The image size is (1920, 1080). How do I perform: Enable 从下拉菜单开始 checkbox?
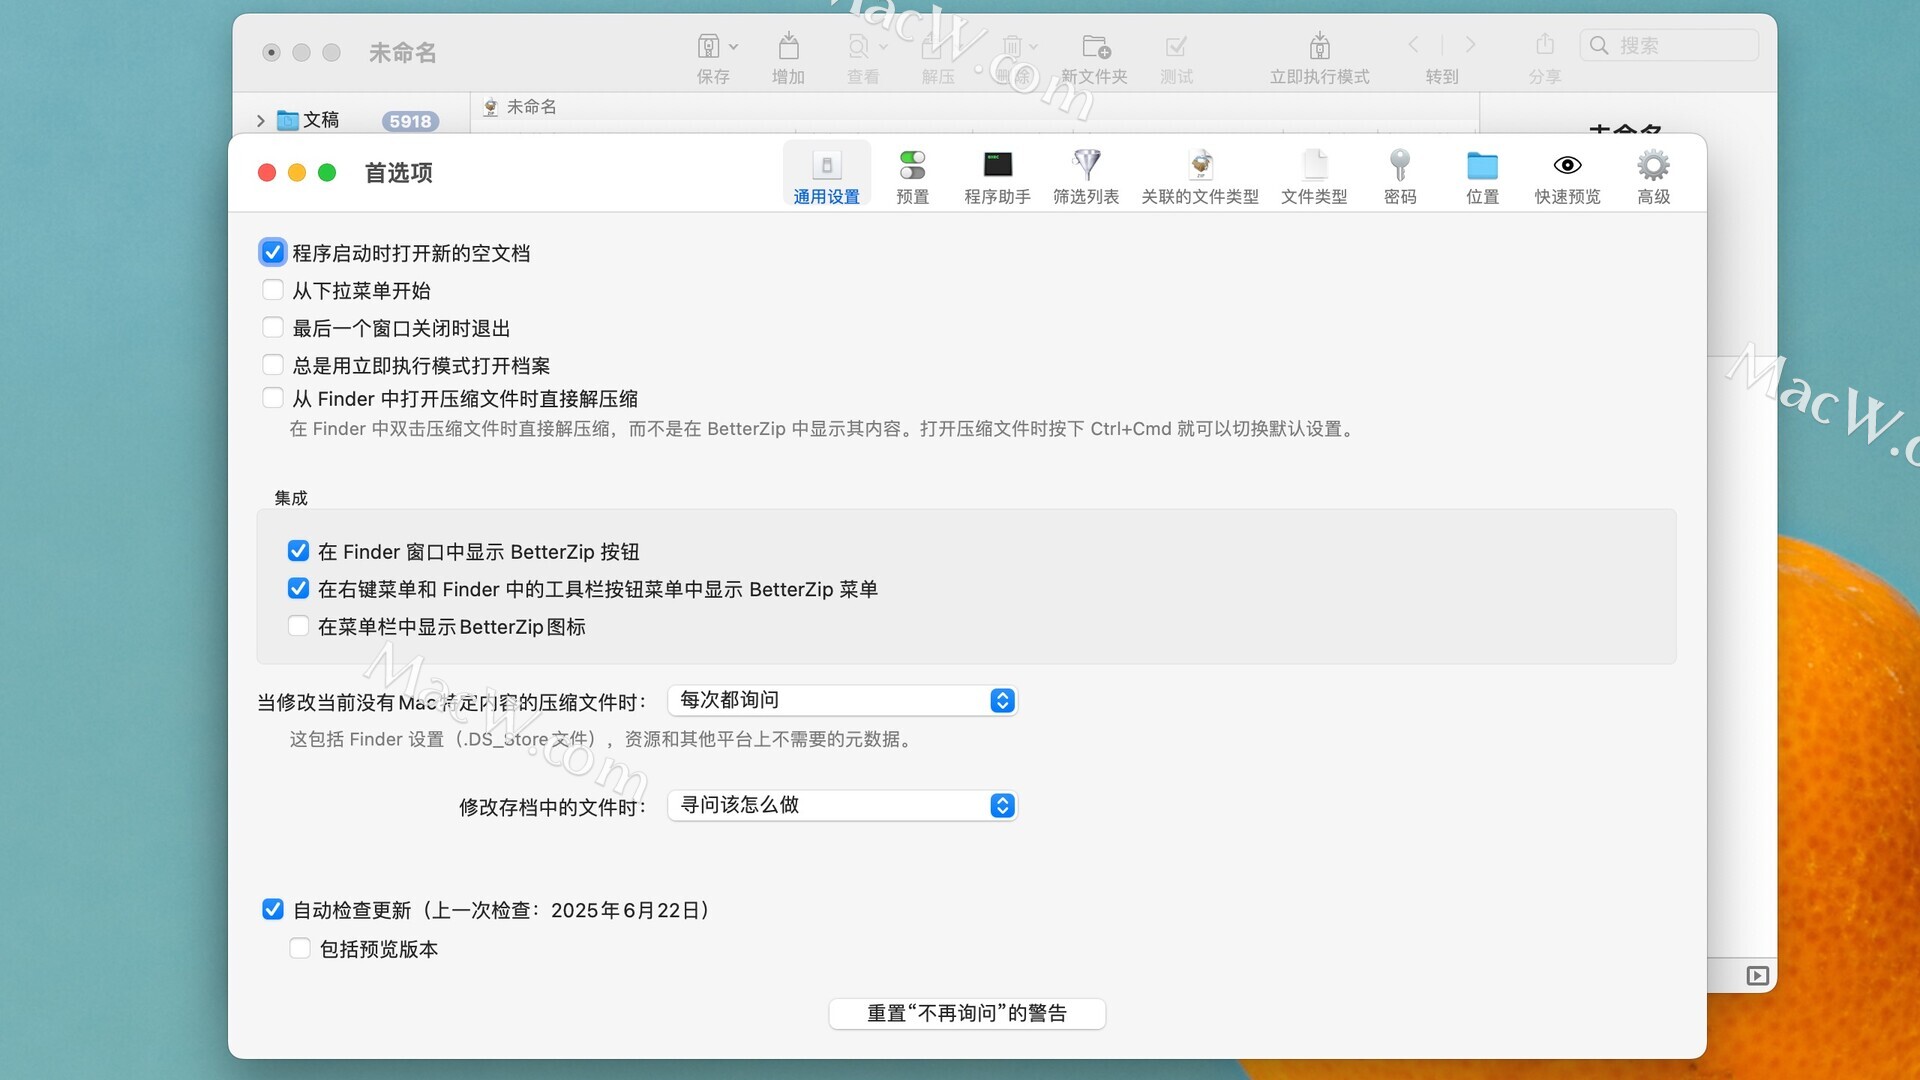272,290
